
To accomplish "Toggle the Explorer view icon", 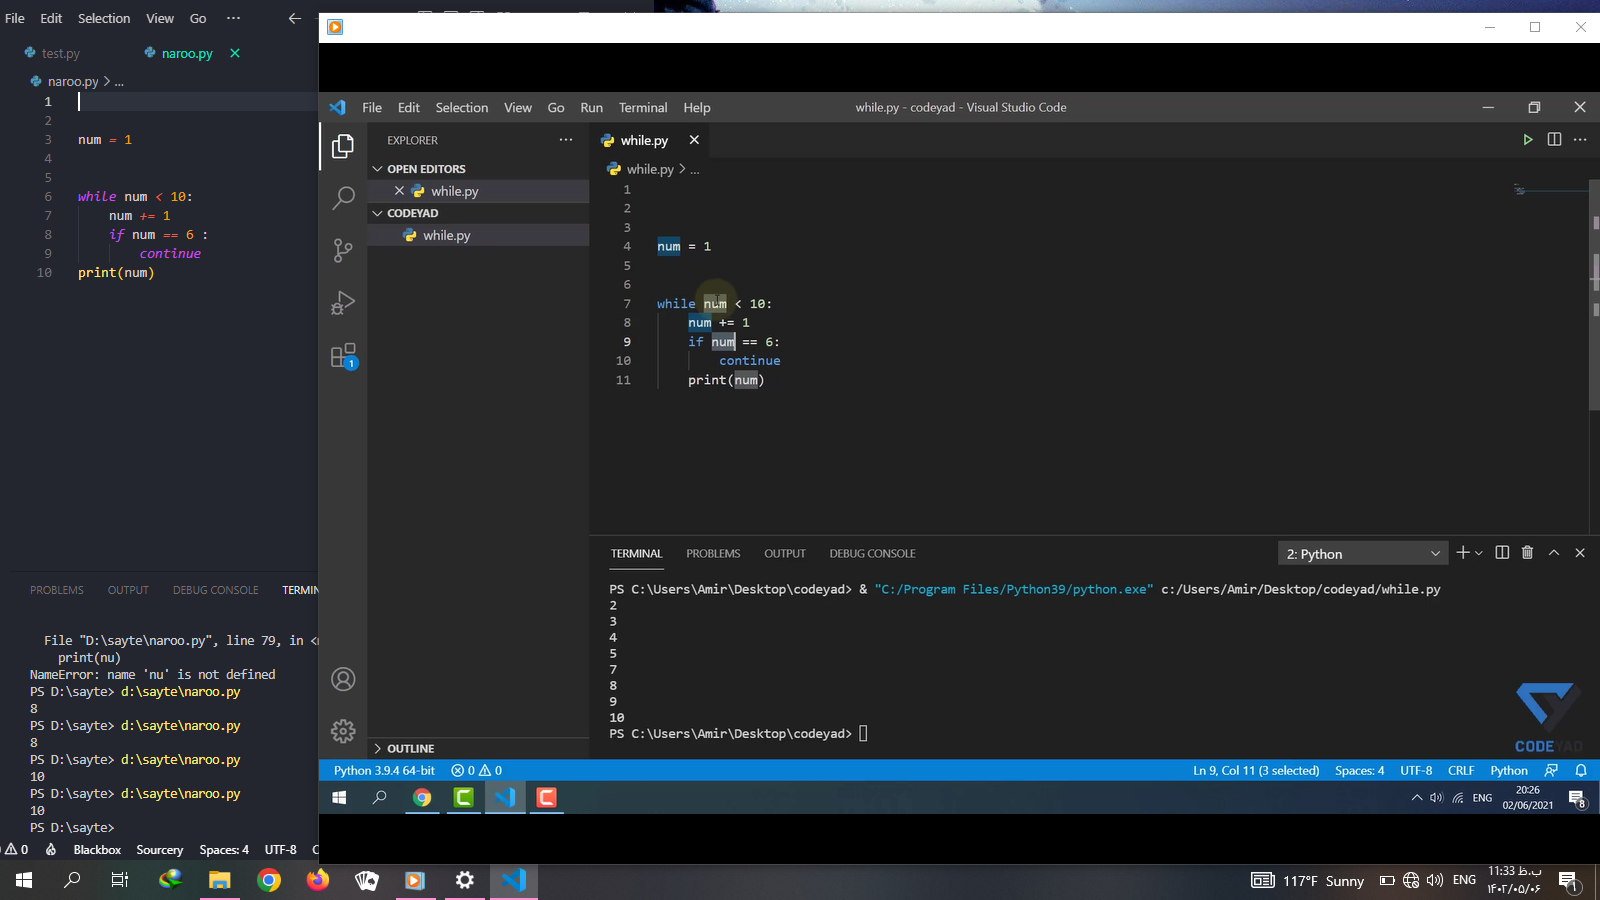I will tap(343, 146).
